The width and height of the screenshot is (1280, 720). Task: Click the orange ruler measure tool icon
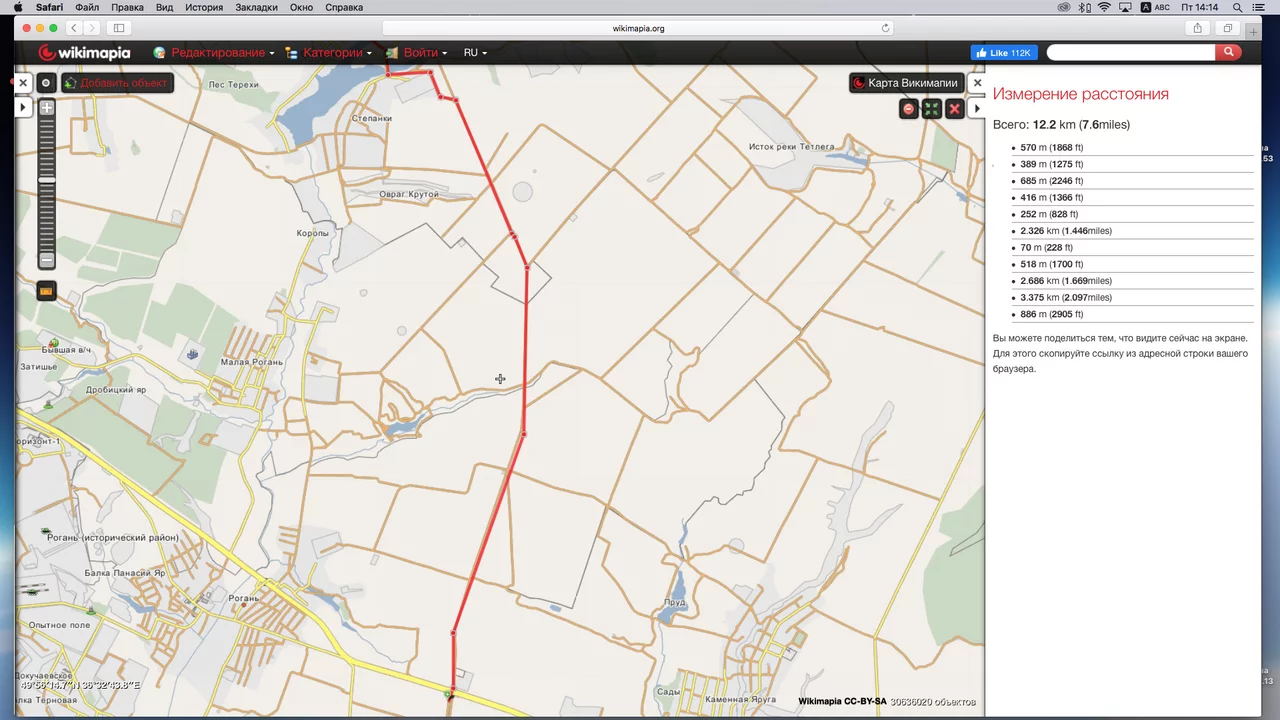[46, 291]
